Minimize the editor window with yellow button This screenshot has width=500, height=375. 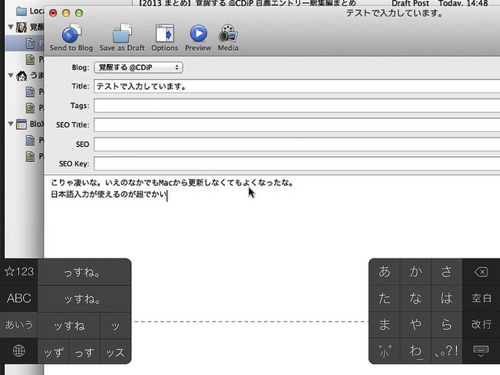pyautogui.click(x=66, y=13)
